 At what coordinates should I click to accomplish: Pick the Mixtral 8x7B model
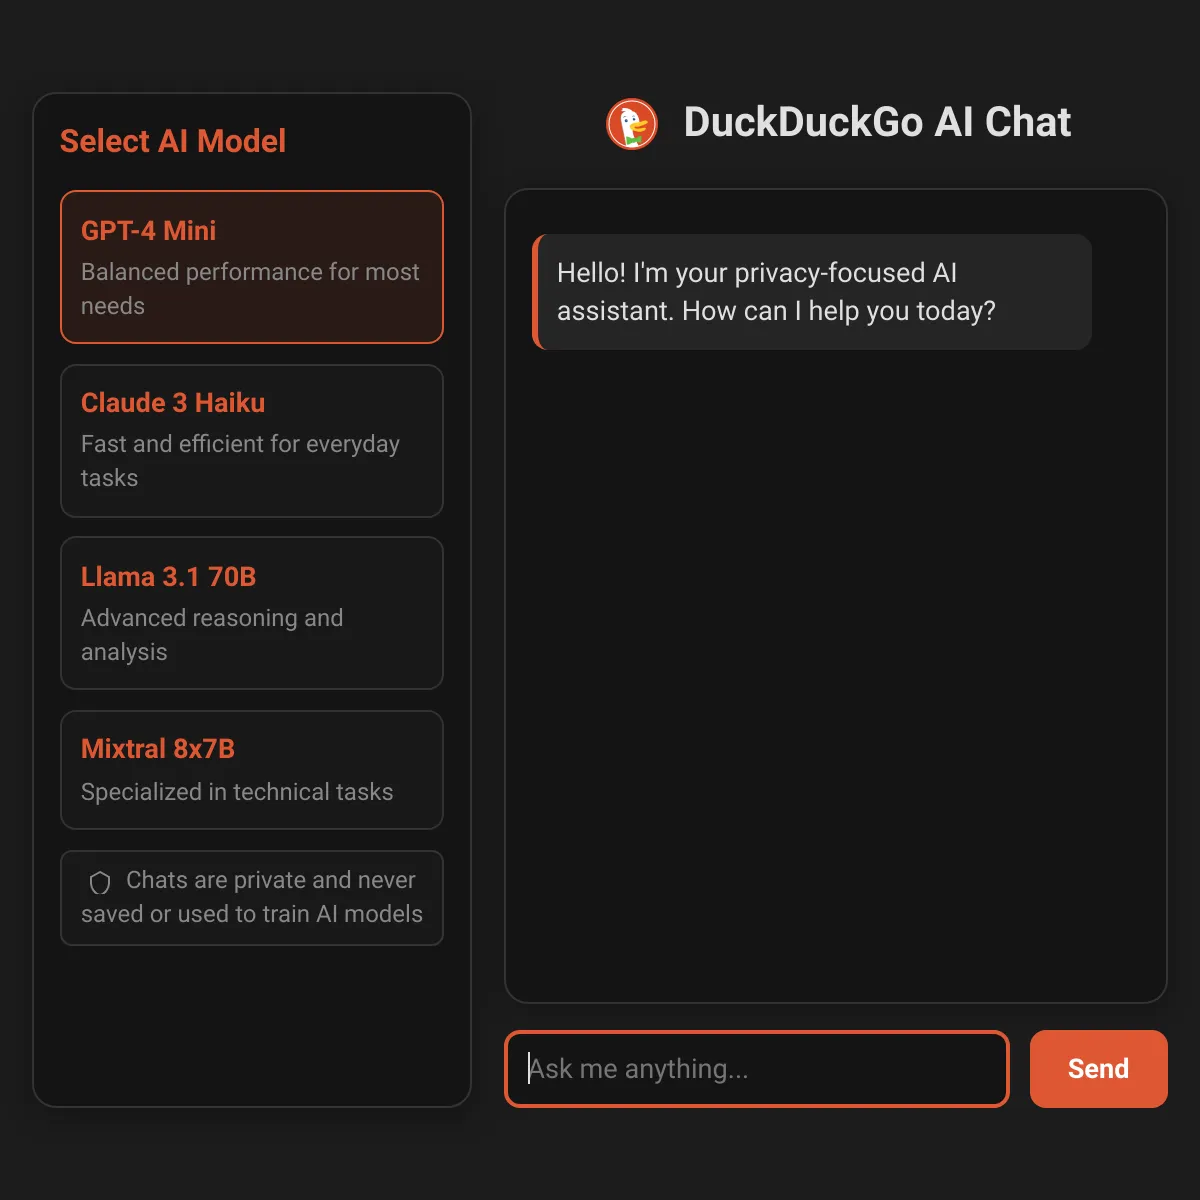252,770
